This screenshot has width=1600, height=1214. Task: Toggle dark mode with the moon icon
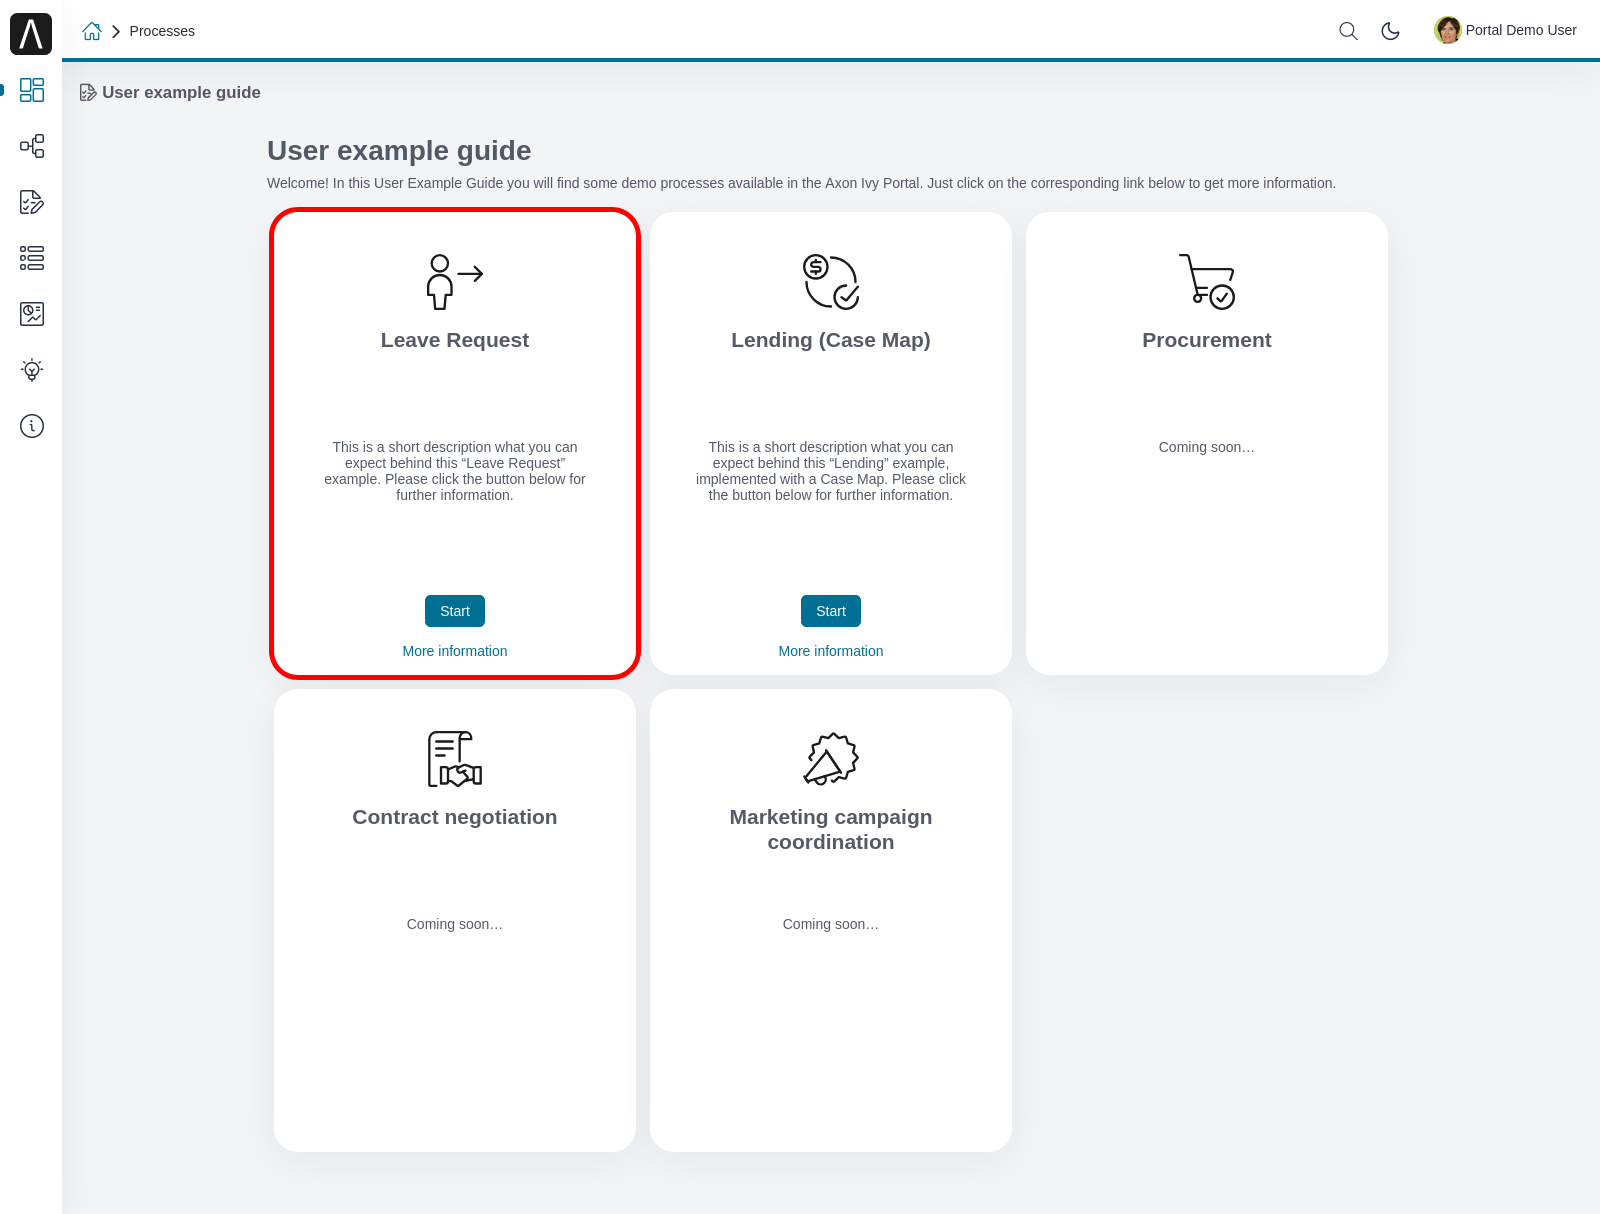tap(1390, 31)
